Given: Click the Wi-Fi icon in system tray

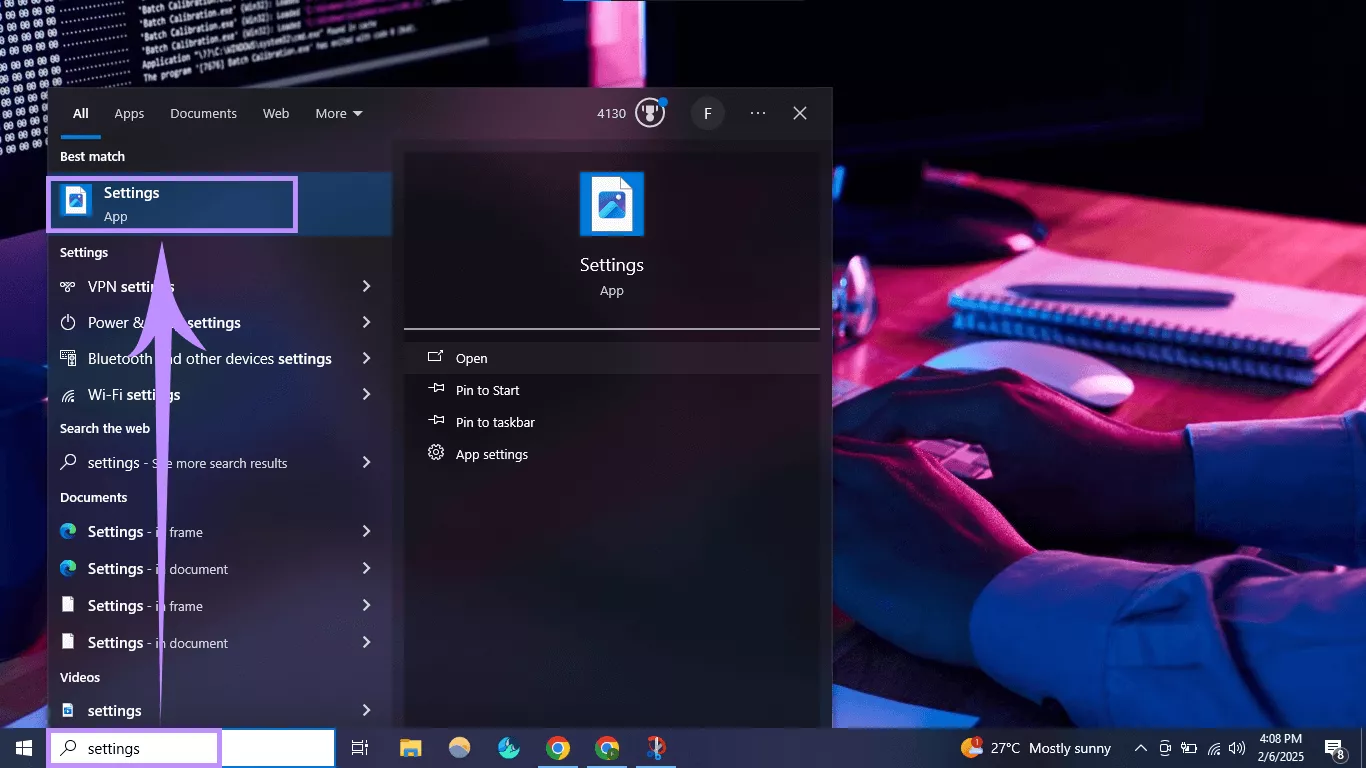Looking at the screenshot, I should click(1211, 747).
